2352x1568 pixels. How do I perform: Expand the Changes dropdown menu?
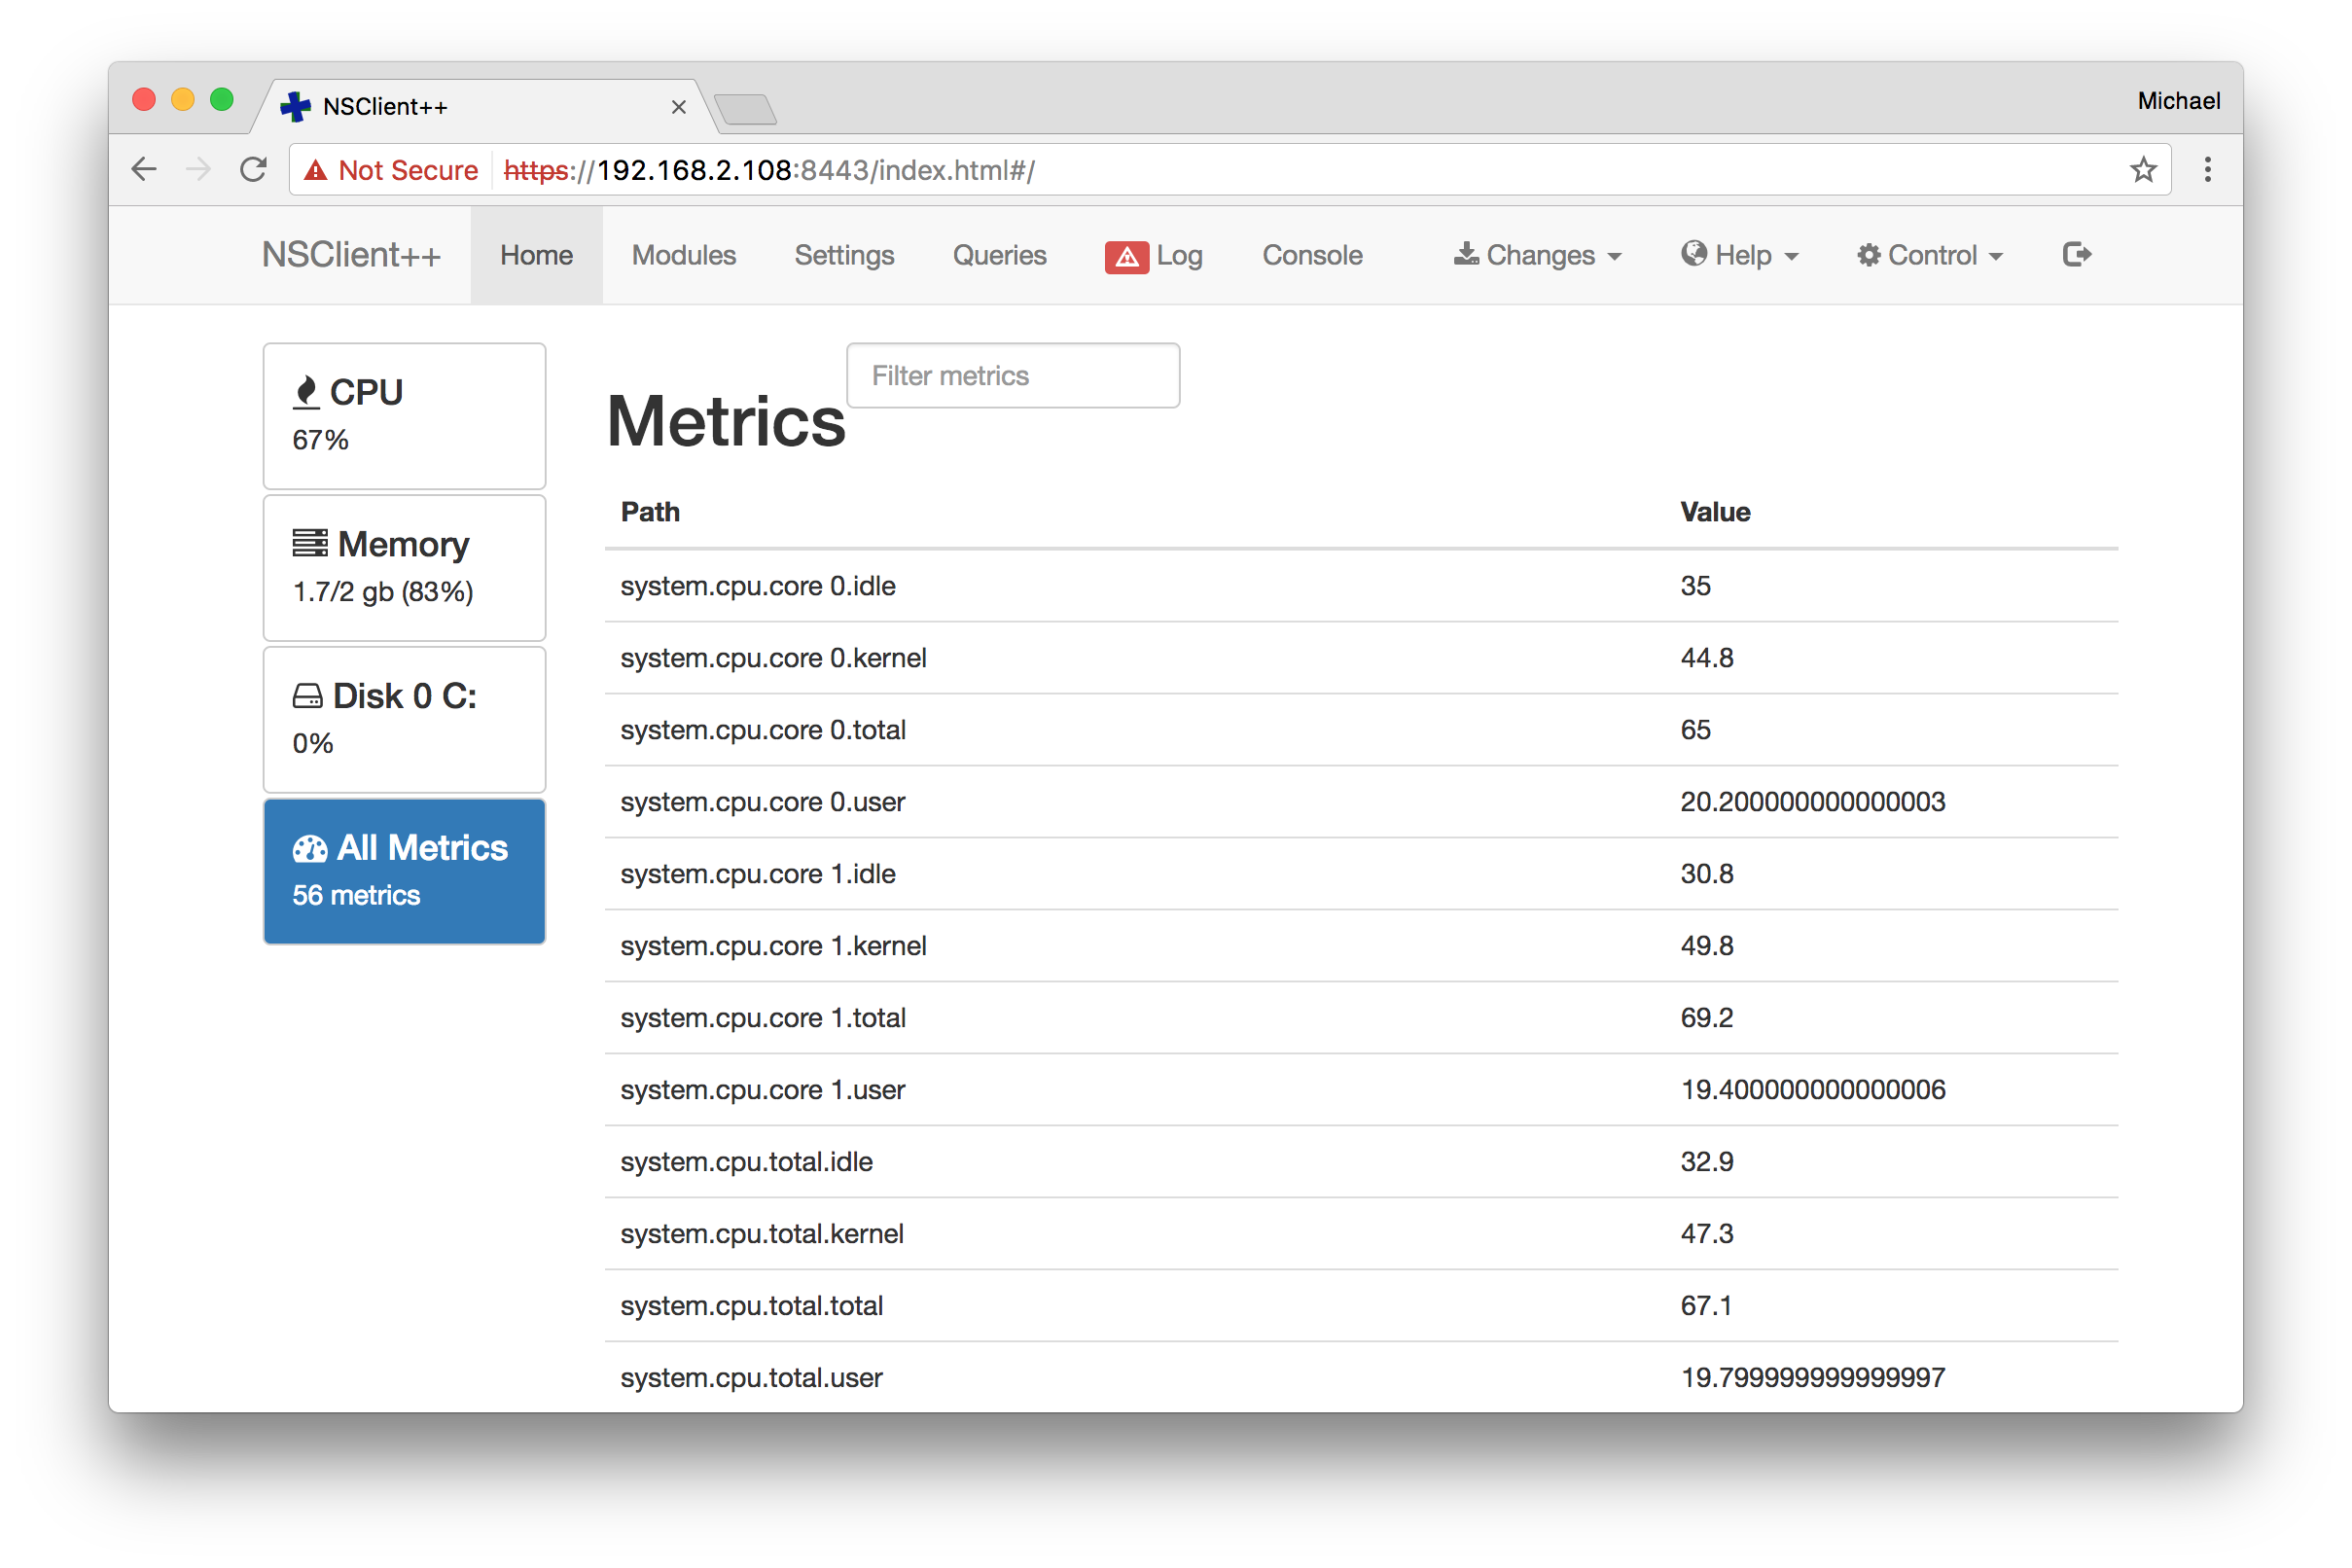click(x=1535, y=256)
